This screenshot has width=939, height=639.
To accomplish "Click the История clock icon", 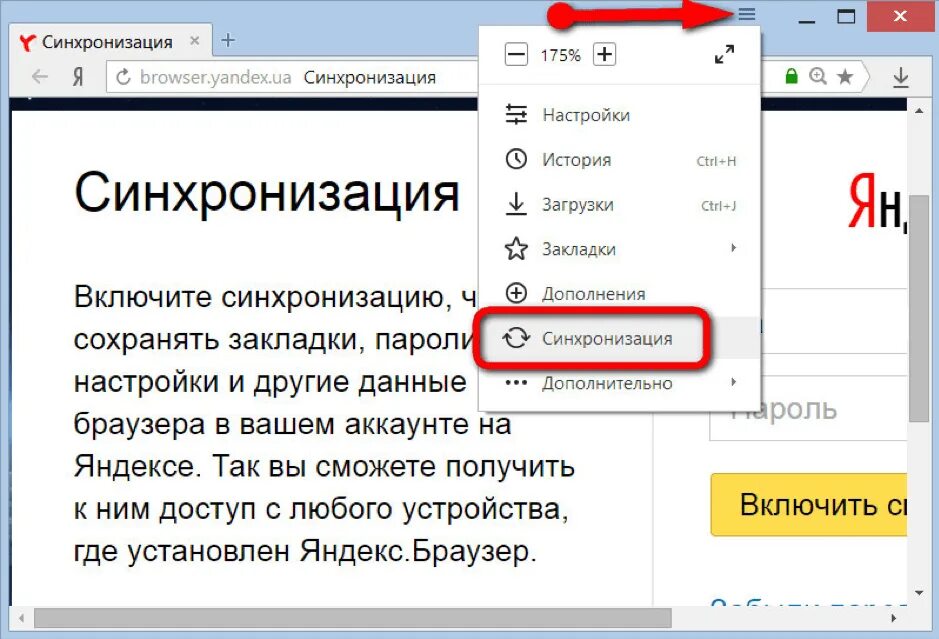I will 516,159.
